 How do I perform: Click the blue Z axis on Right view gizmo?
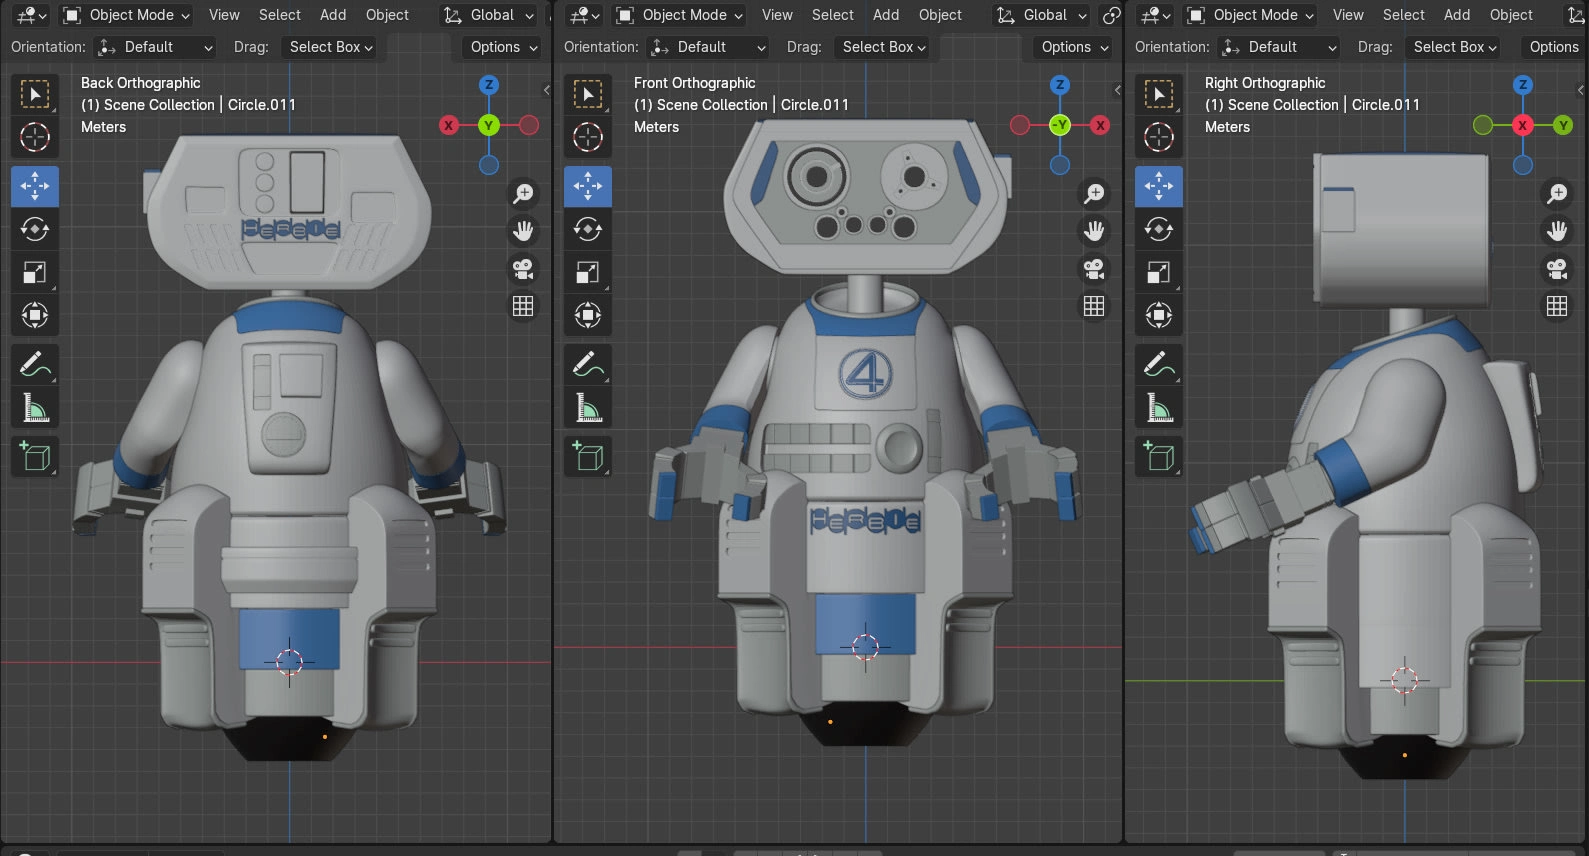[1522, 85]
